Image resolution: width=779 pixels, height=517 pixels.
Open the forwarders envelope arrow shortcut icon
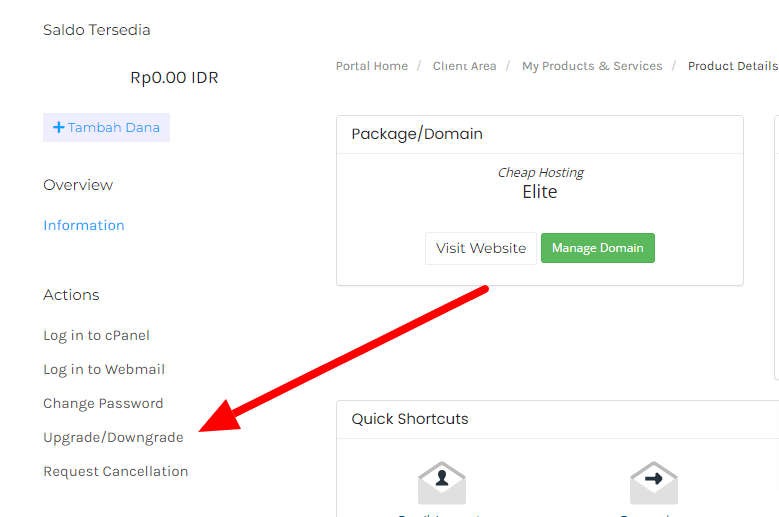tap(653, 484)
